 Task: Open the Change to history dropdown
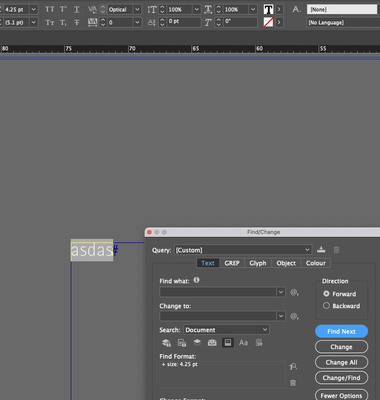pos(281,316)
